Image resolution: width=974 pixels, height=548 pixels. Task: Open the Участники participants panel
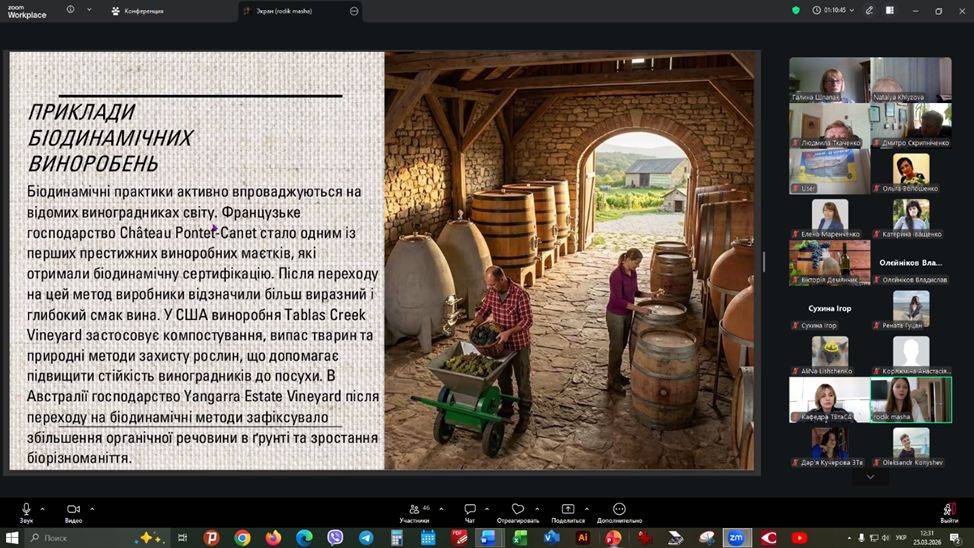413,511
